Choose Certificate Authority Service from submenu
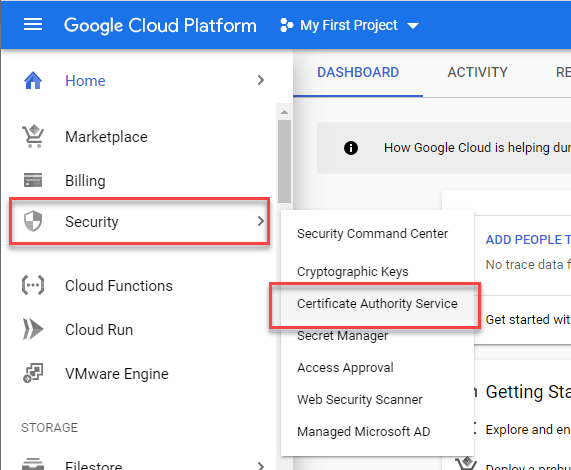This screenshot has height=470, width=571. tap(377, 304)
